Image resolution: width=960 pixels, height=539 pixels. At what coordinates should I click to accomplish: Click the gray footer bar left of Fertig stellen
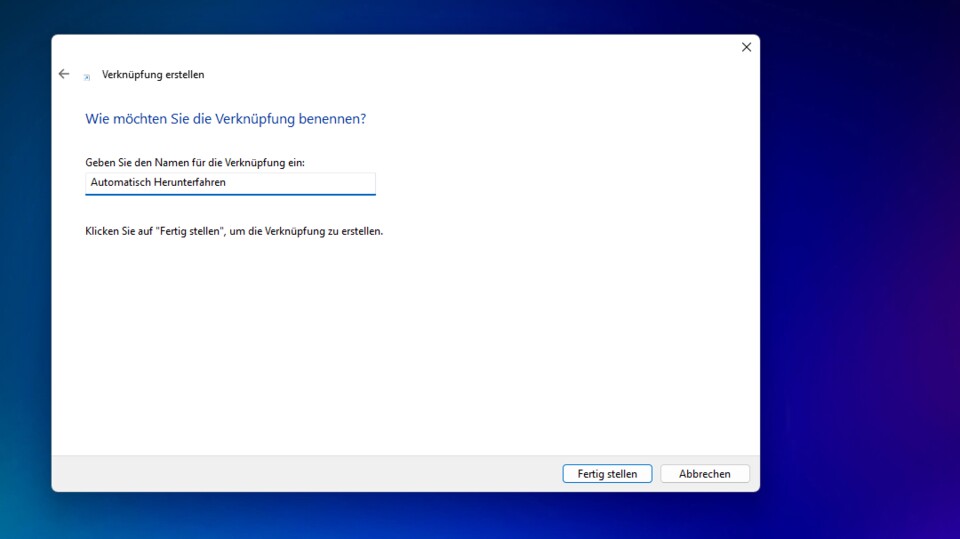[300, 474]
